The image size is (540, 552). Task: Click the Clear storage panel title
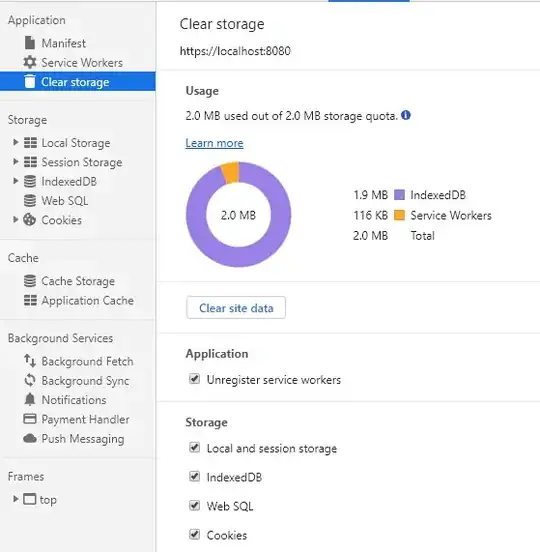point(222,24)
